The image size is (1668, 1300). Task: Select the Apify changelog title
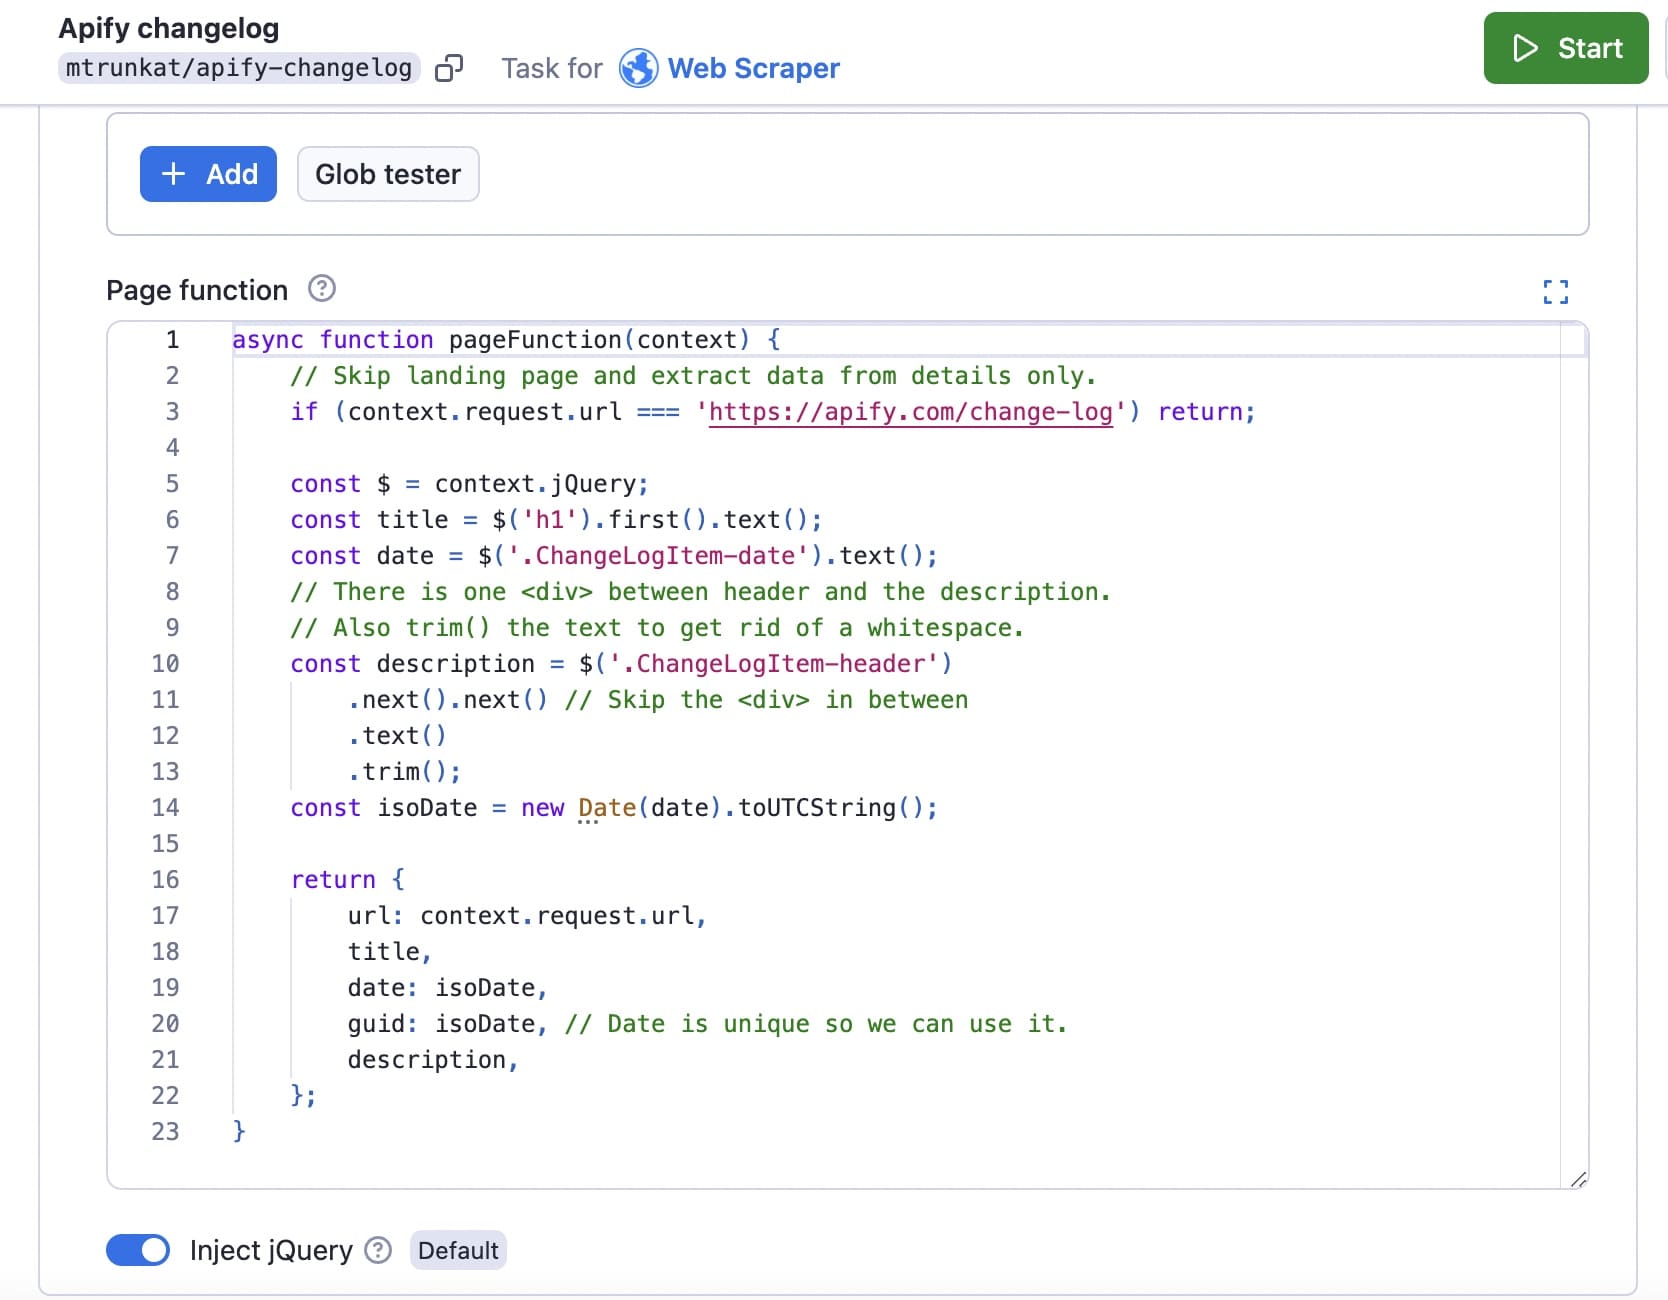coord(169,27)
